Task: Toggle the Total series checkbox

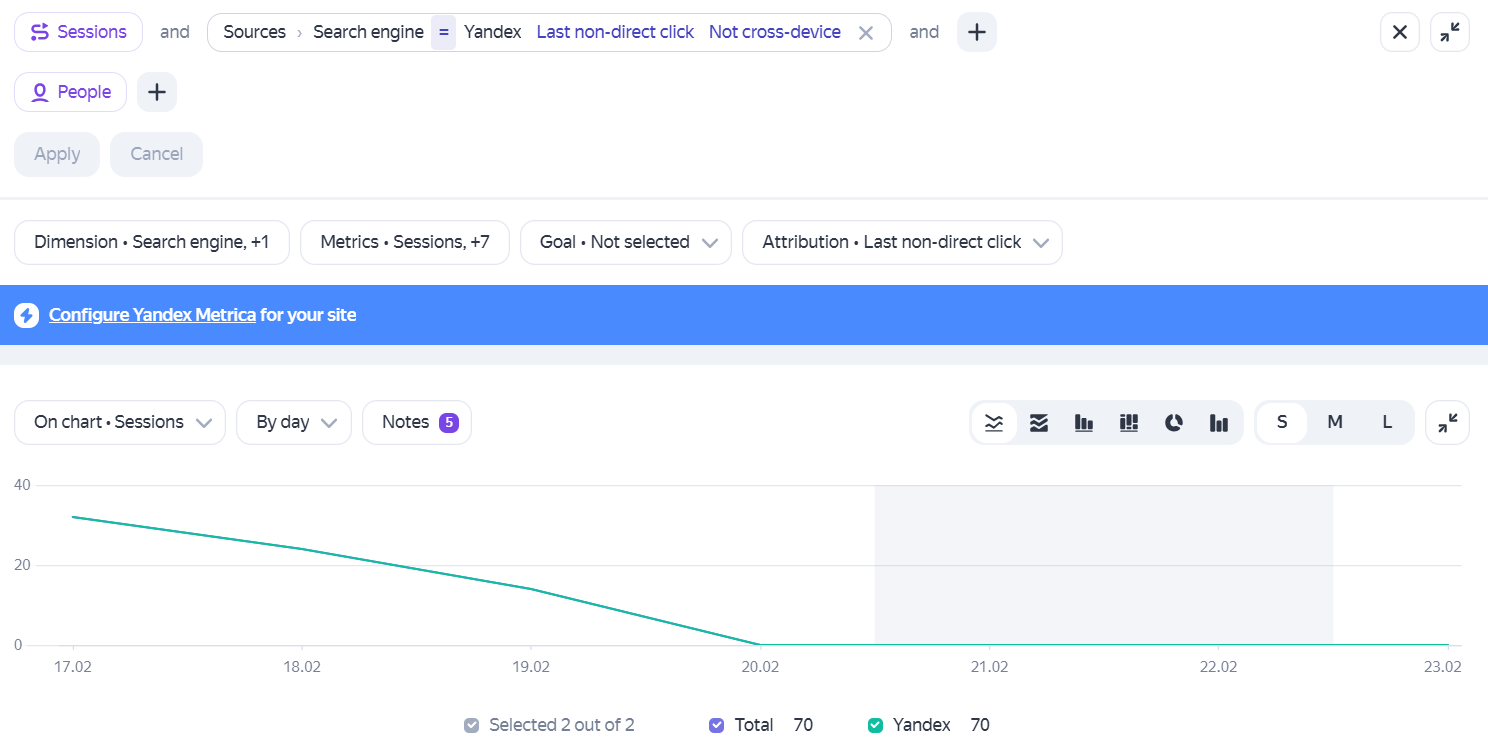Action: [x=716, y=725]
